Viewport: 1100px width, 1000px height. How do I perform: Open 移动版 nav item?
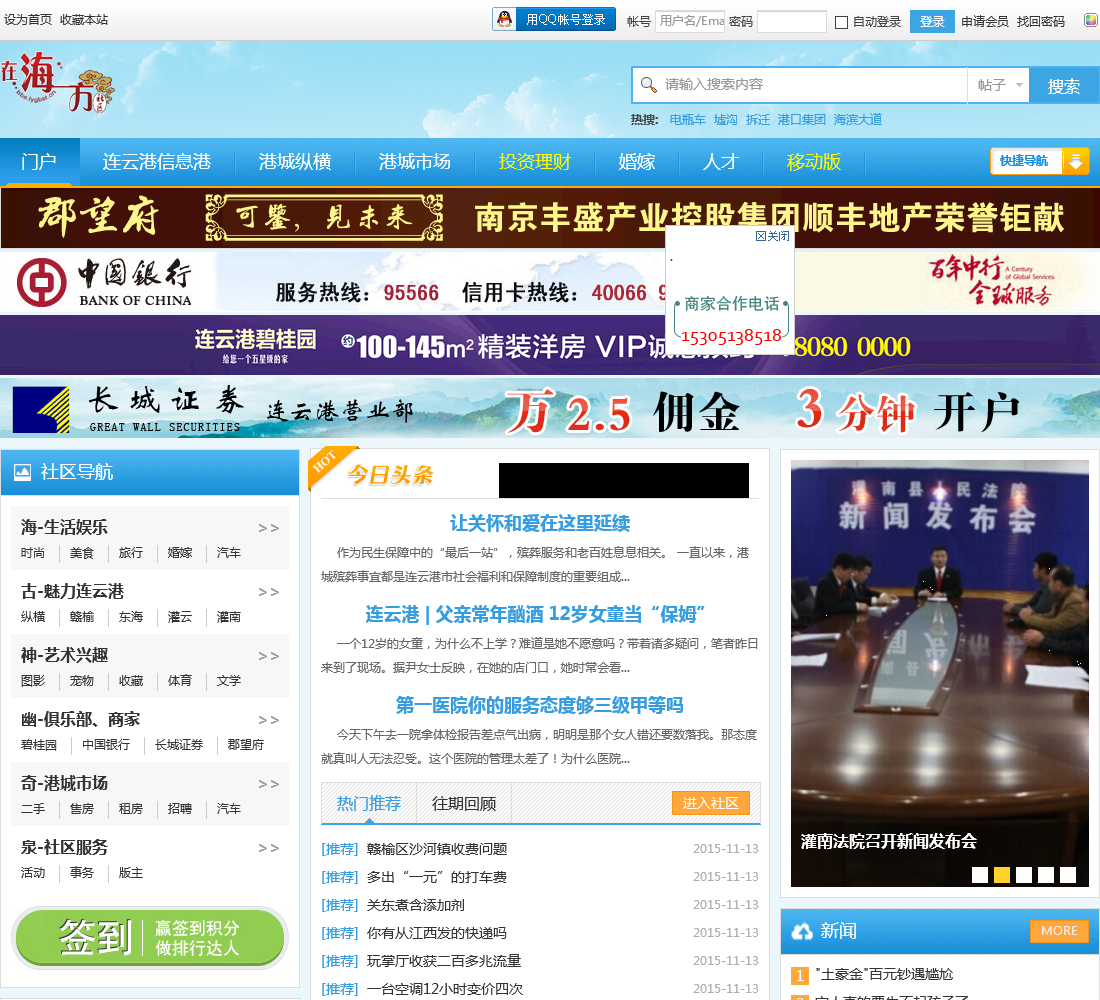tap(814, 162)
